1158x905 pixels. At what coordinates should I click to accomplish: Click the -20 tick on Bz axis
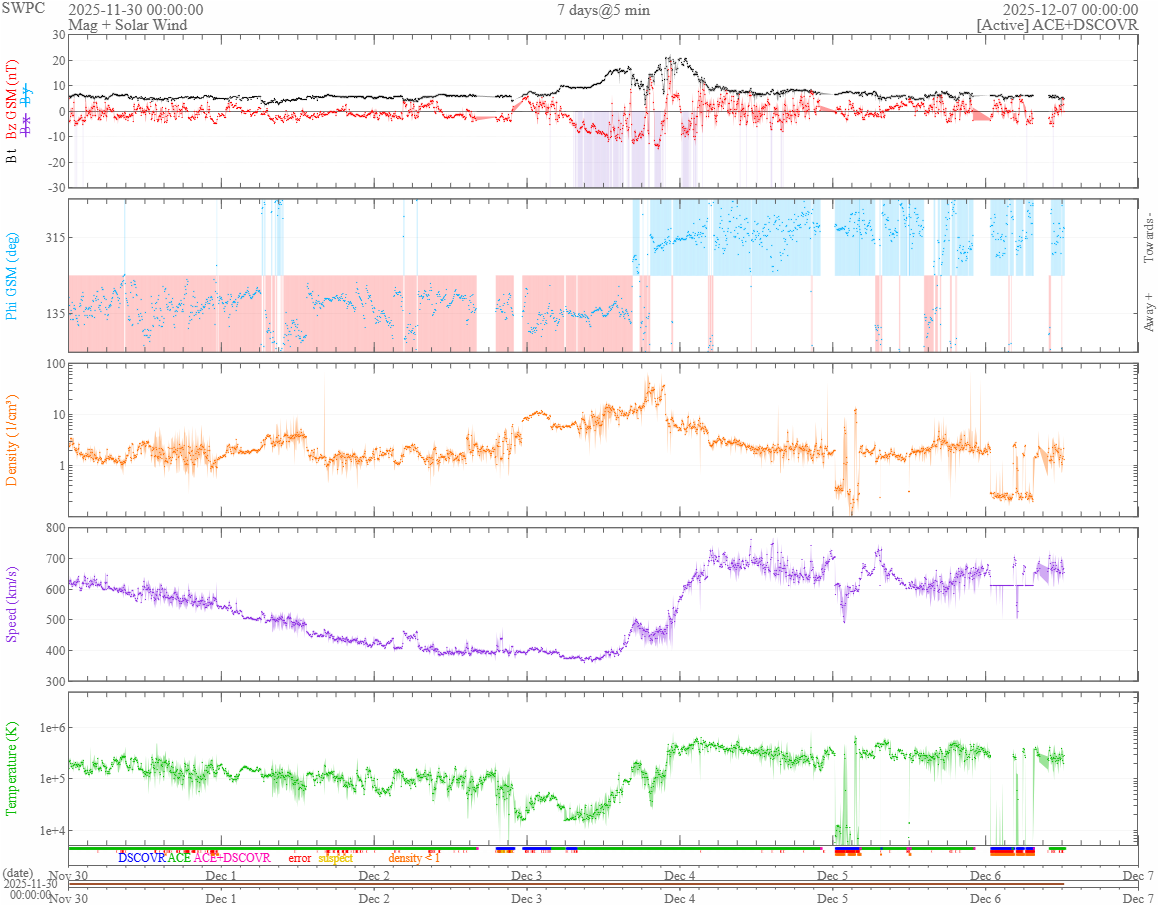pyautogui.click(x=56, y=163)
